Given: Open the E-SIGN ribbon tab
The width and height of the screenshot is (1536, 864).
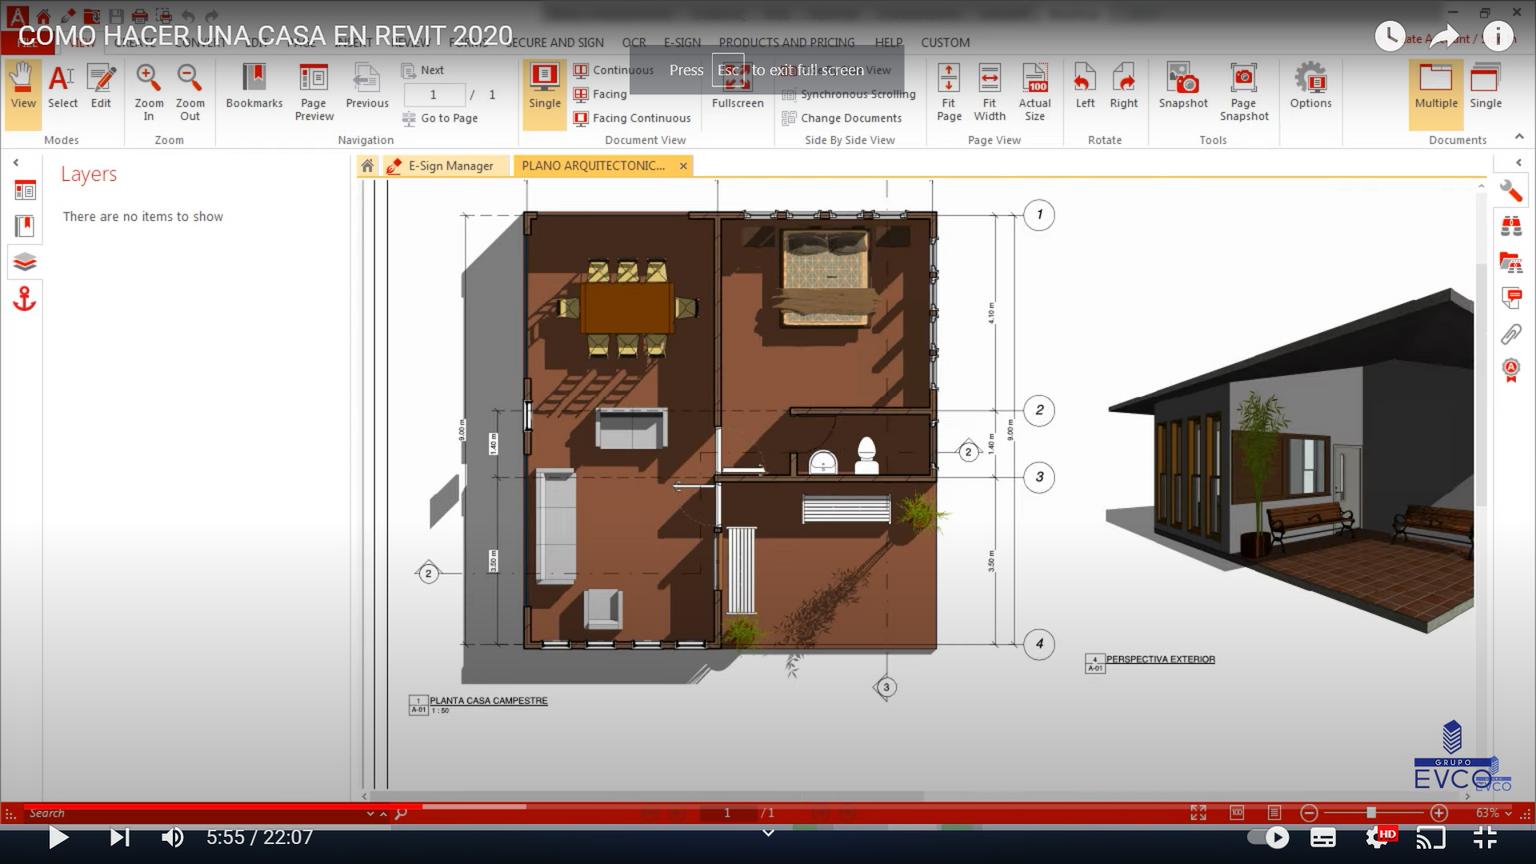Looking at the screenshot, I should tap(682, 43).
